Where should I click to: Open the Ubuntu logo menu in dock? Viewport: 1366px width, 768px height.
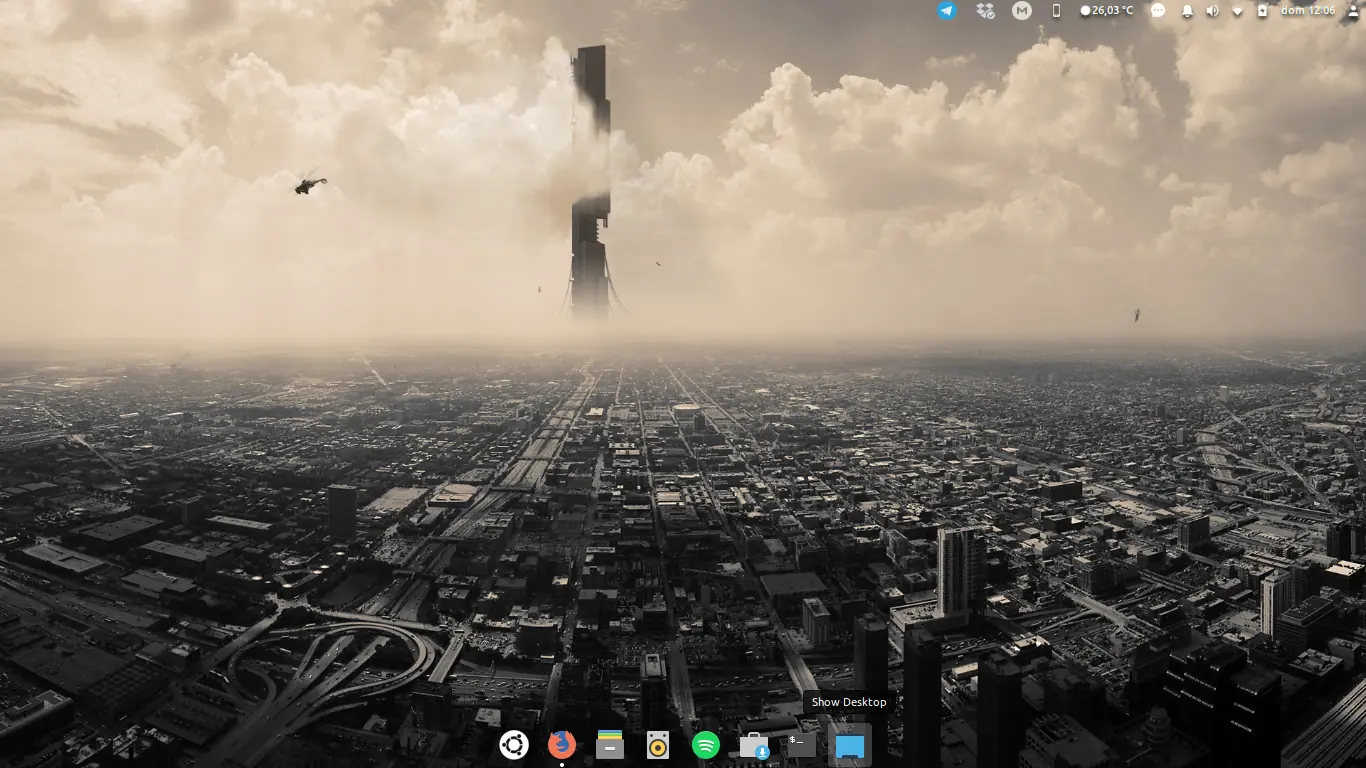[x=514, y=745]
